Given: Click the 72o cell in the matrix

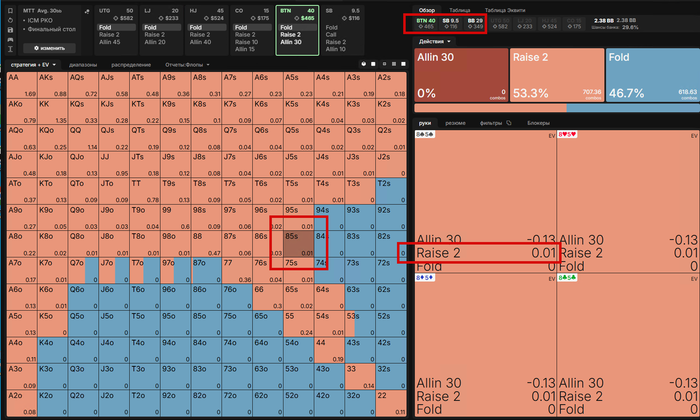Looking at the screenshot, I should (x=238, y=403).
